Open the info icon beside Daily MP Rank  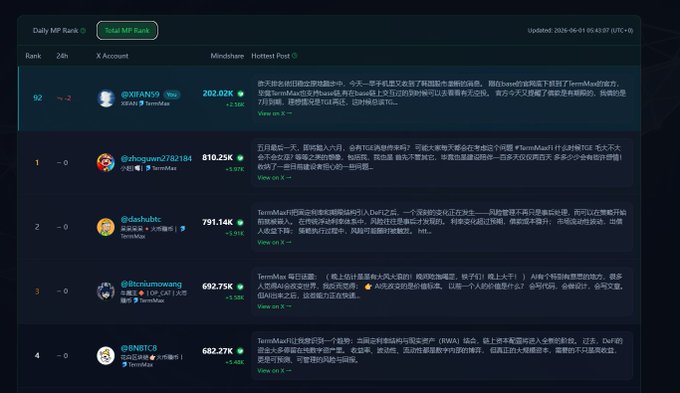point(83,30)
